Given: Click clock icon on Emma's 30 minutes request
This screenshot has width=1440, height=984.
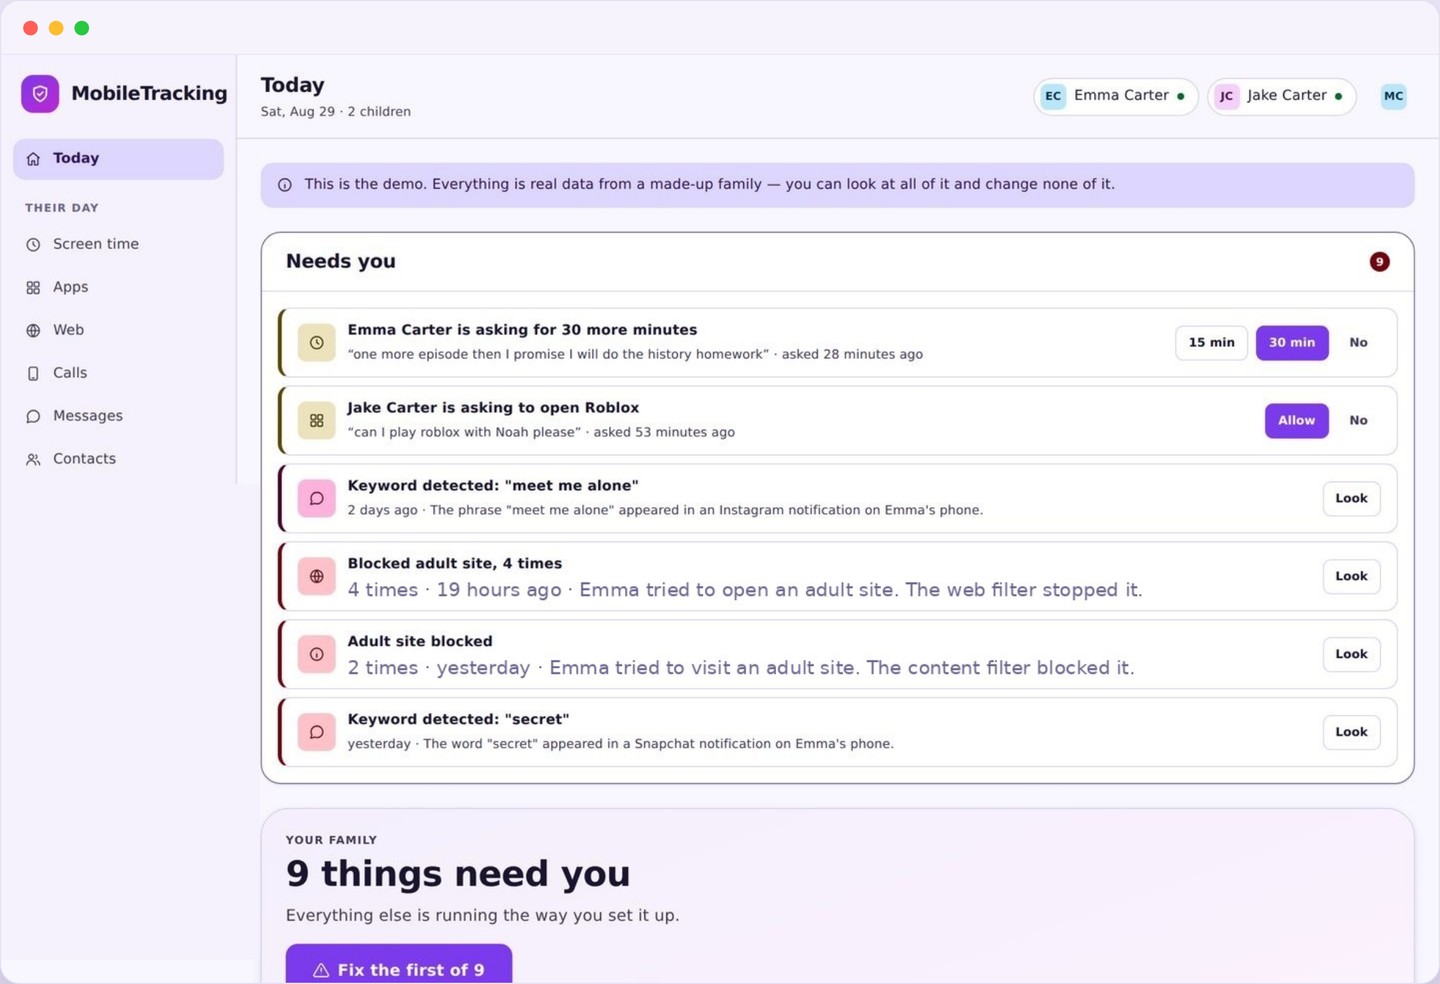Looking at the screenshot, I should 317,343.
